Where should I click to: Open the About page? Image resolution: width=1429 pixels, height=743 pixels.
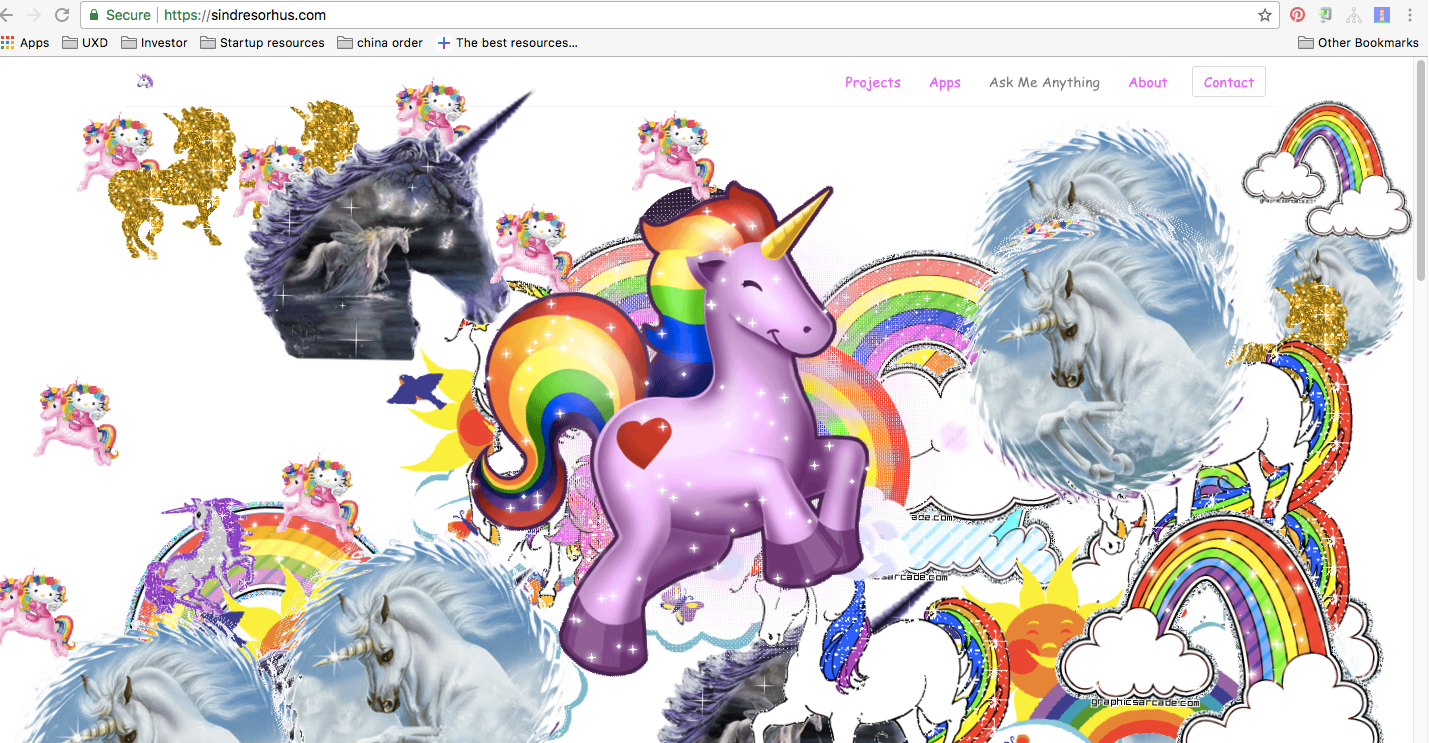[x=1148, y=83]
